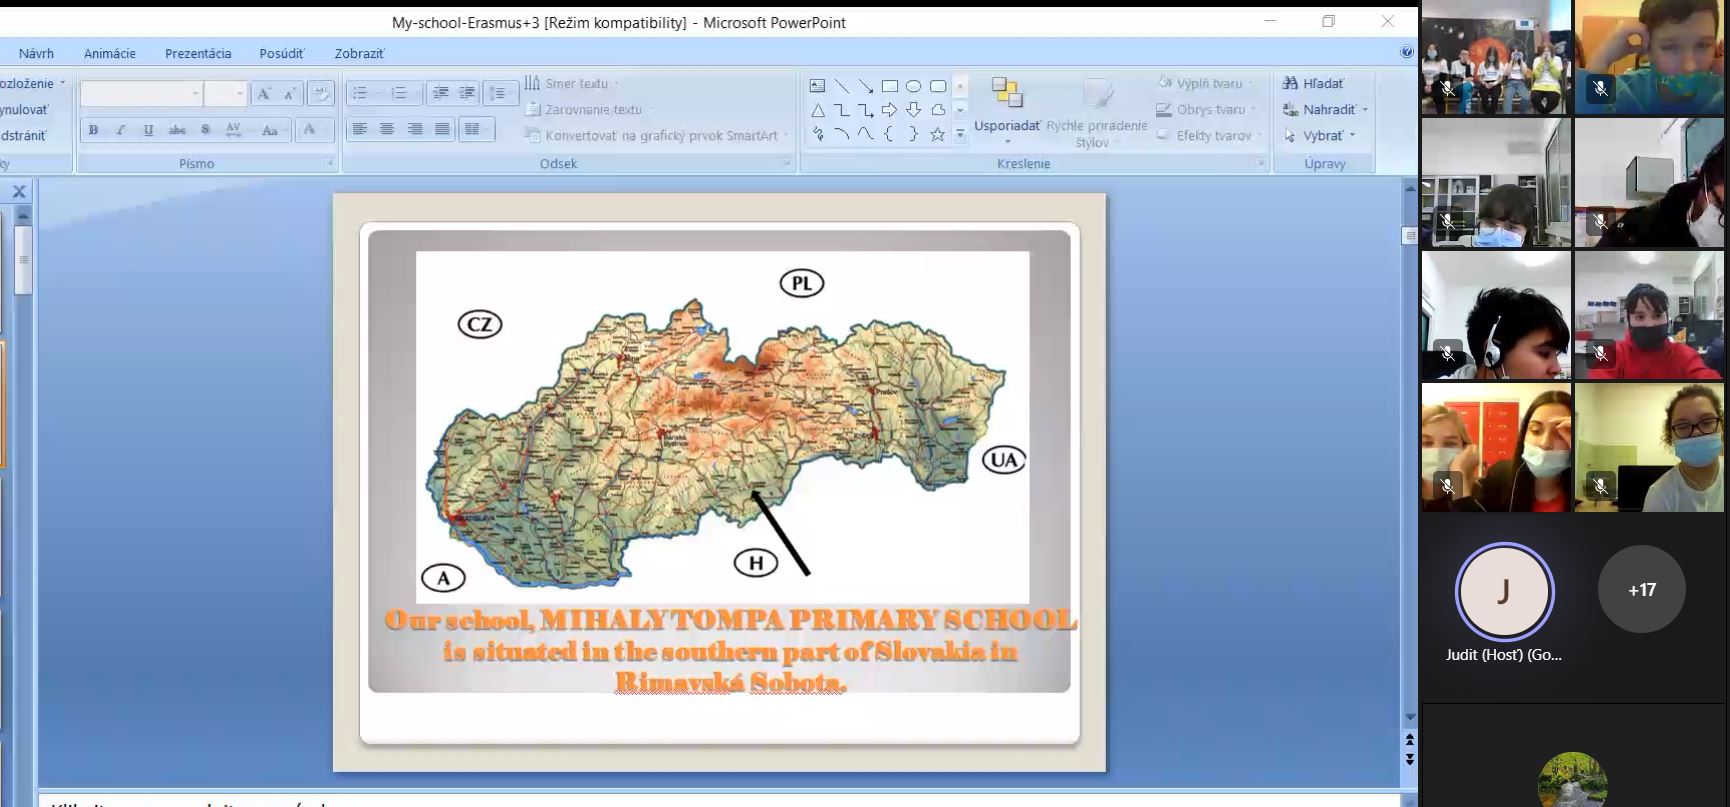Open PowerPoint help question mark icon
Image resolution: width=1730 pixels, height=807 pixels.
point(1406,52)
